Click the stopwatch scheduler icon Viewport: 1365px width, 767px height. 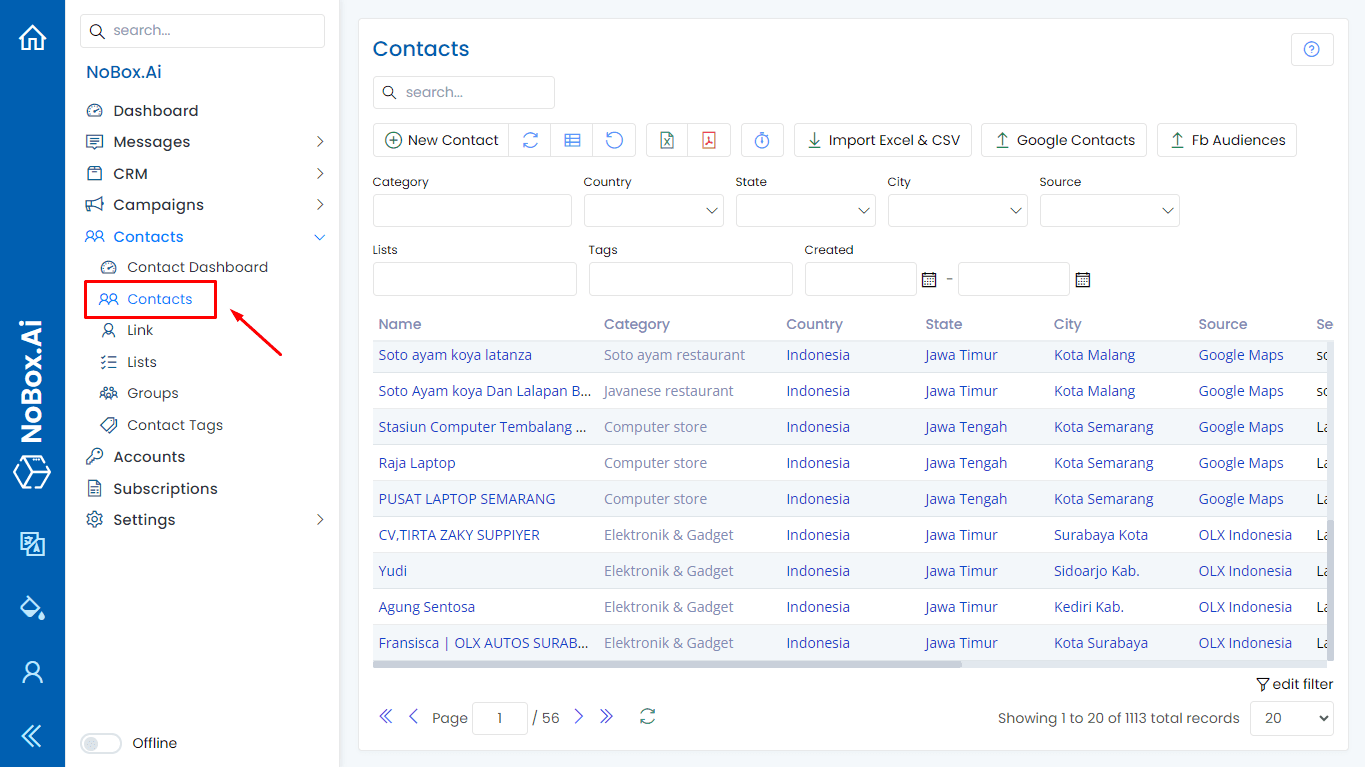point(762,140)
